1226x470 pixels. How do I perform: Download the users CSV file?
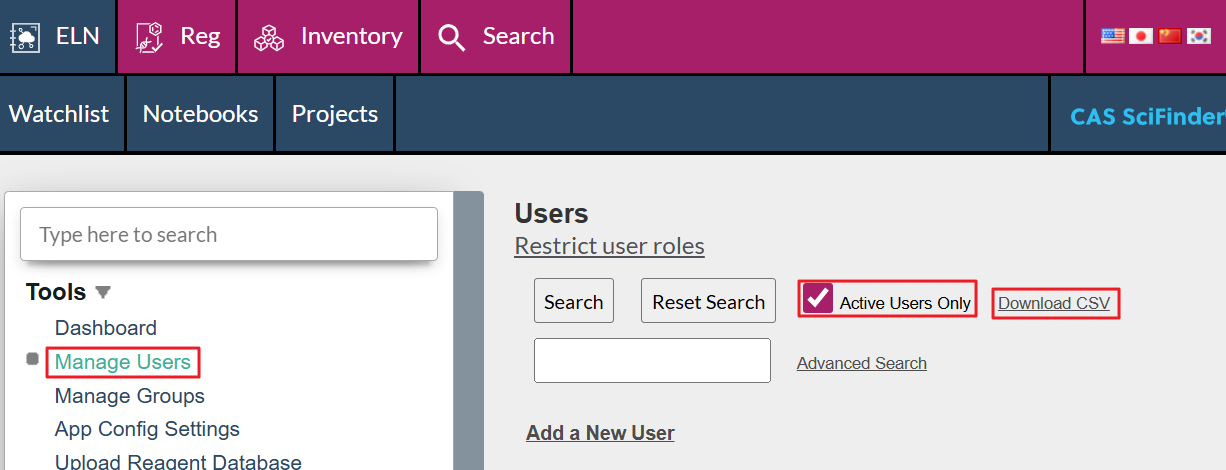pos(1054,303)
